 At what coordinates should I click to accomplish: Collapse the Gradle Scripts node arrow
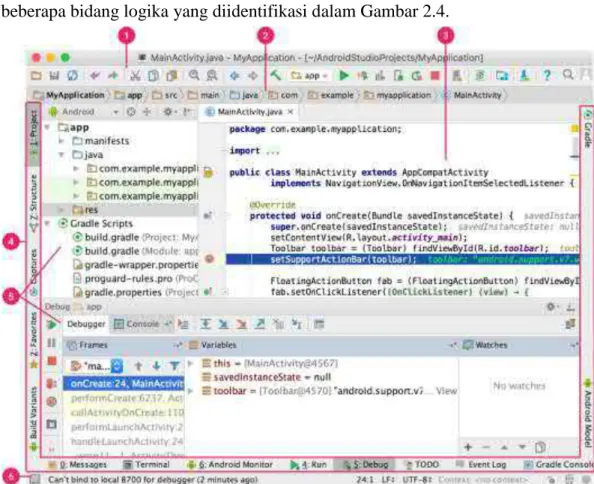point(47,223)
